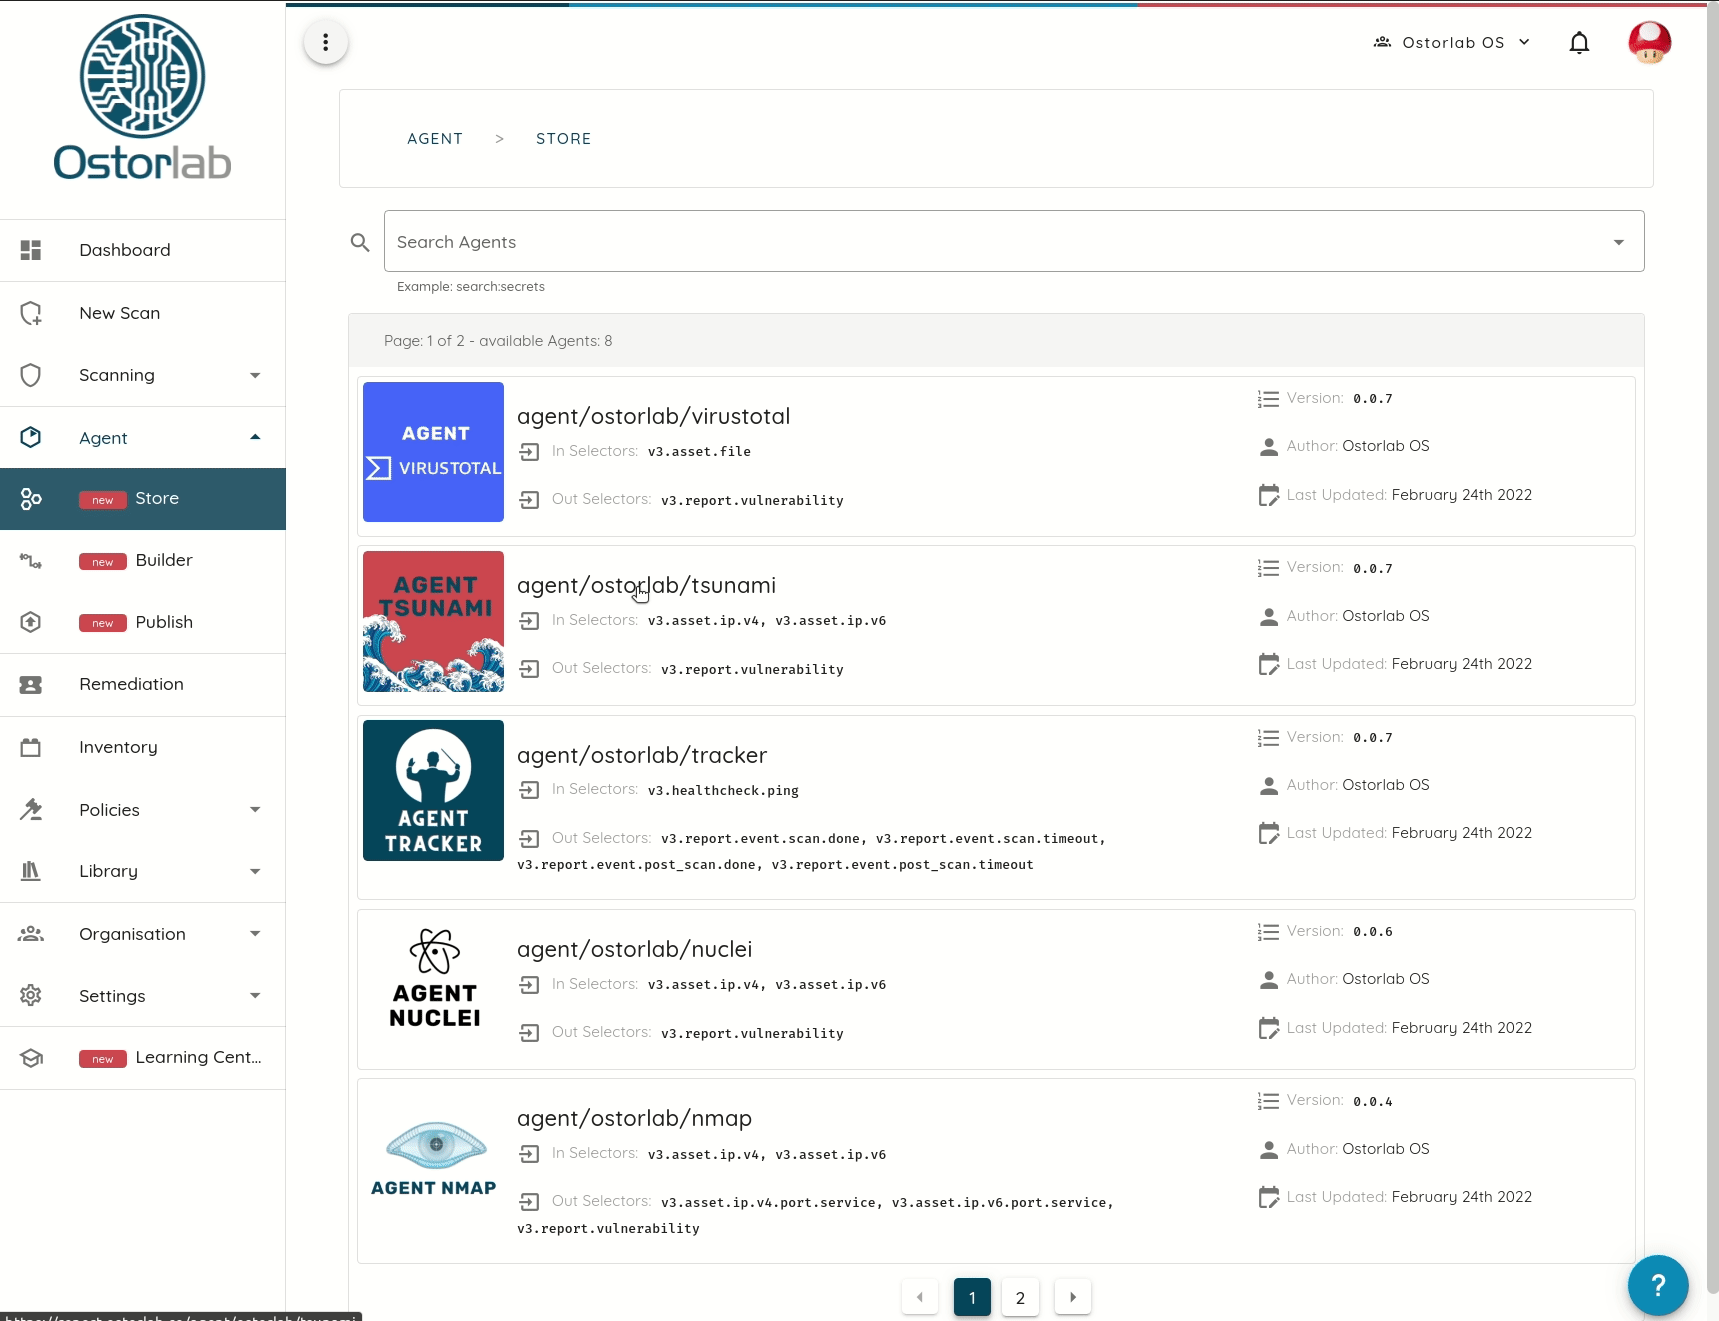The height and width of the screenshot is (1321, 1719).
Task: Click the Dashboard grid icon
Action: (31, 250)
